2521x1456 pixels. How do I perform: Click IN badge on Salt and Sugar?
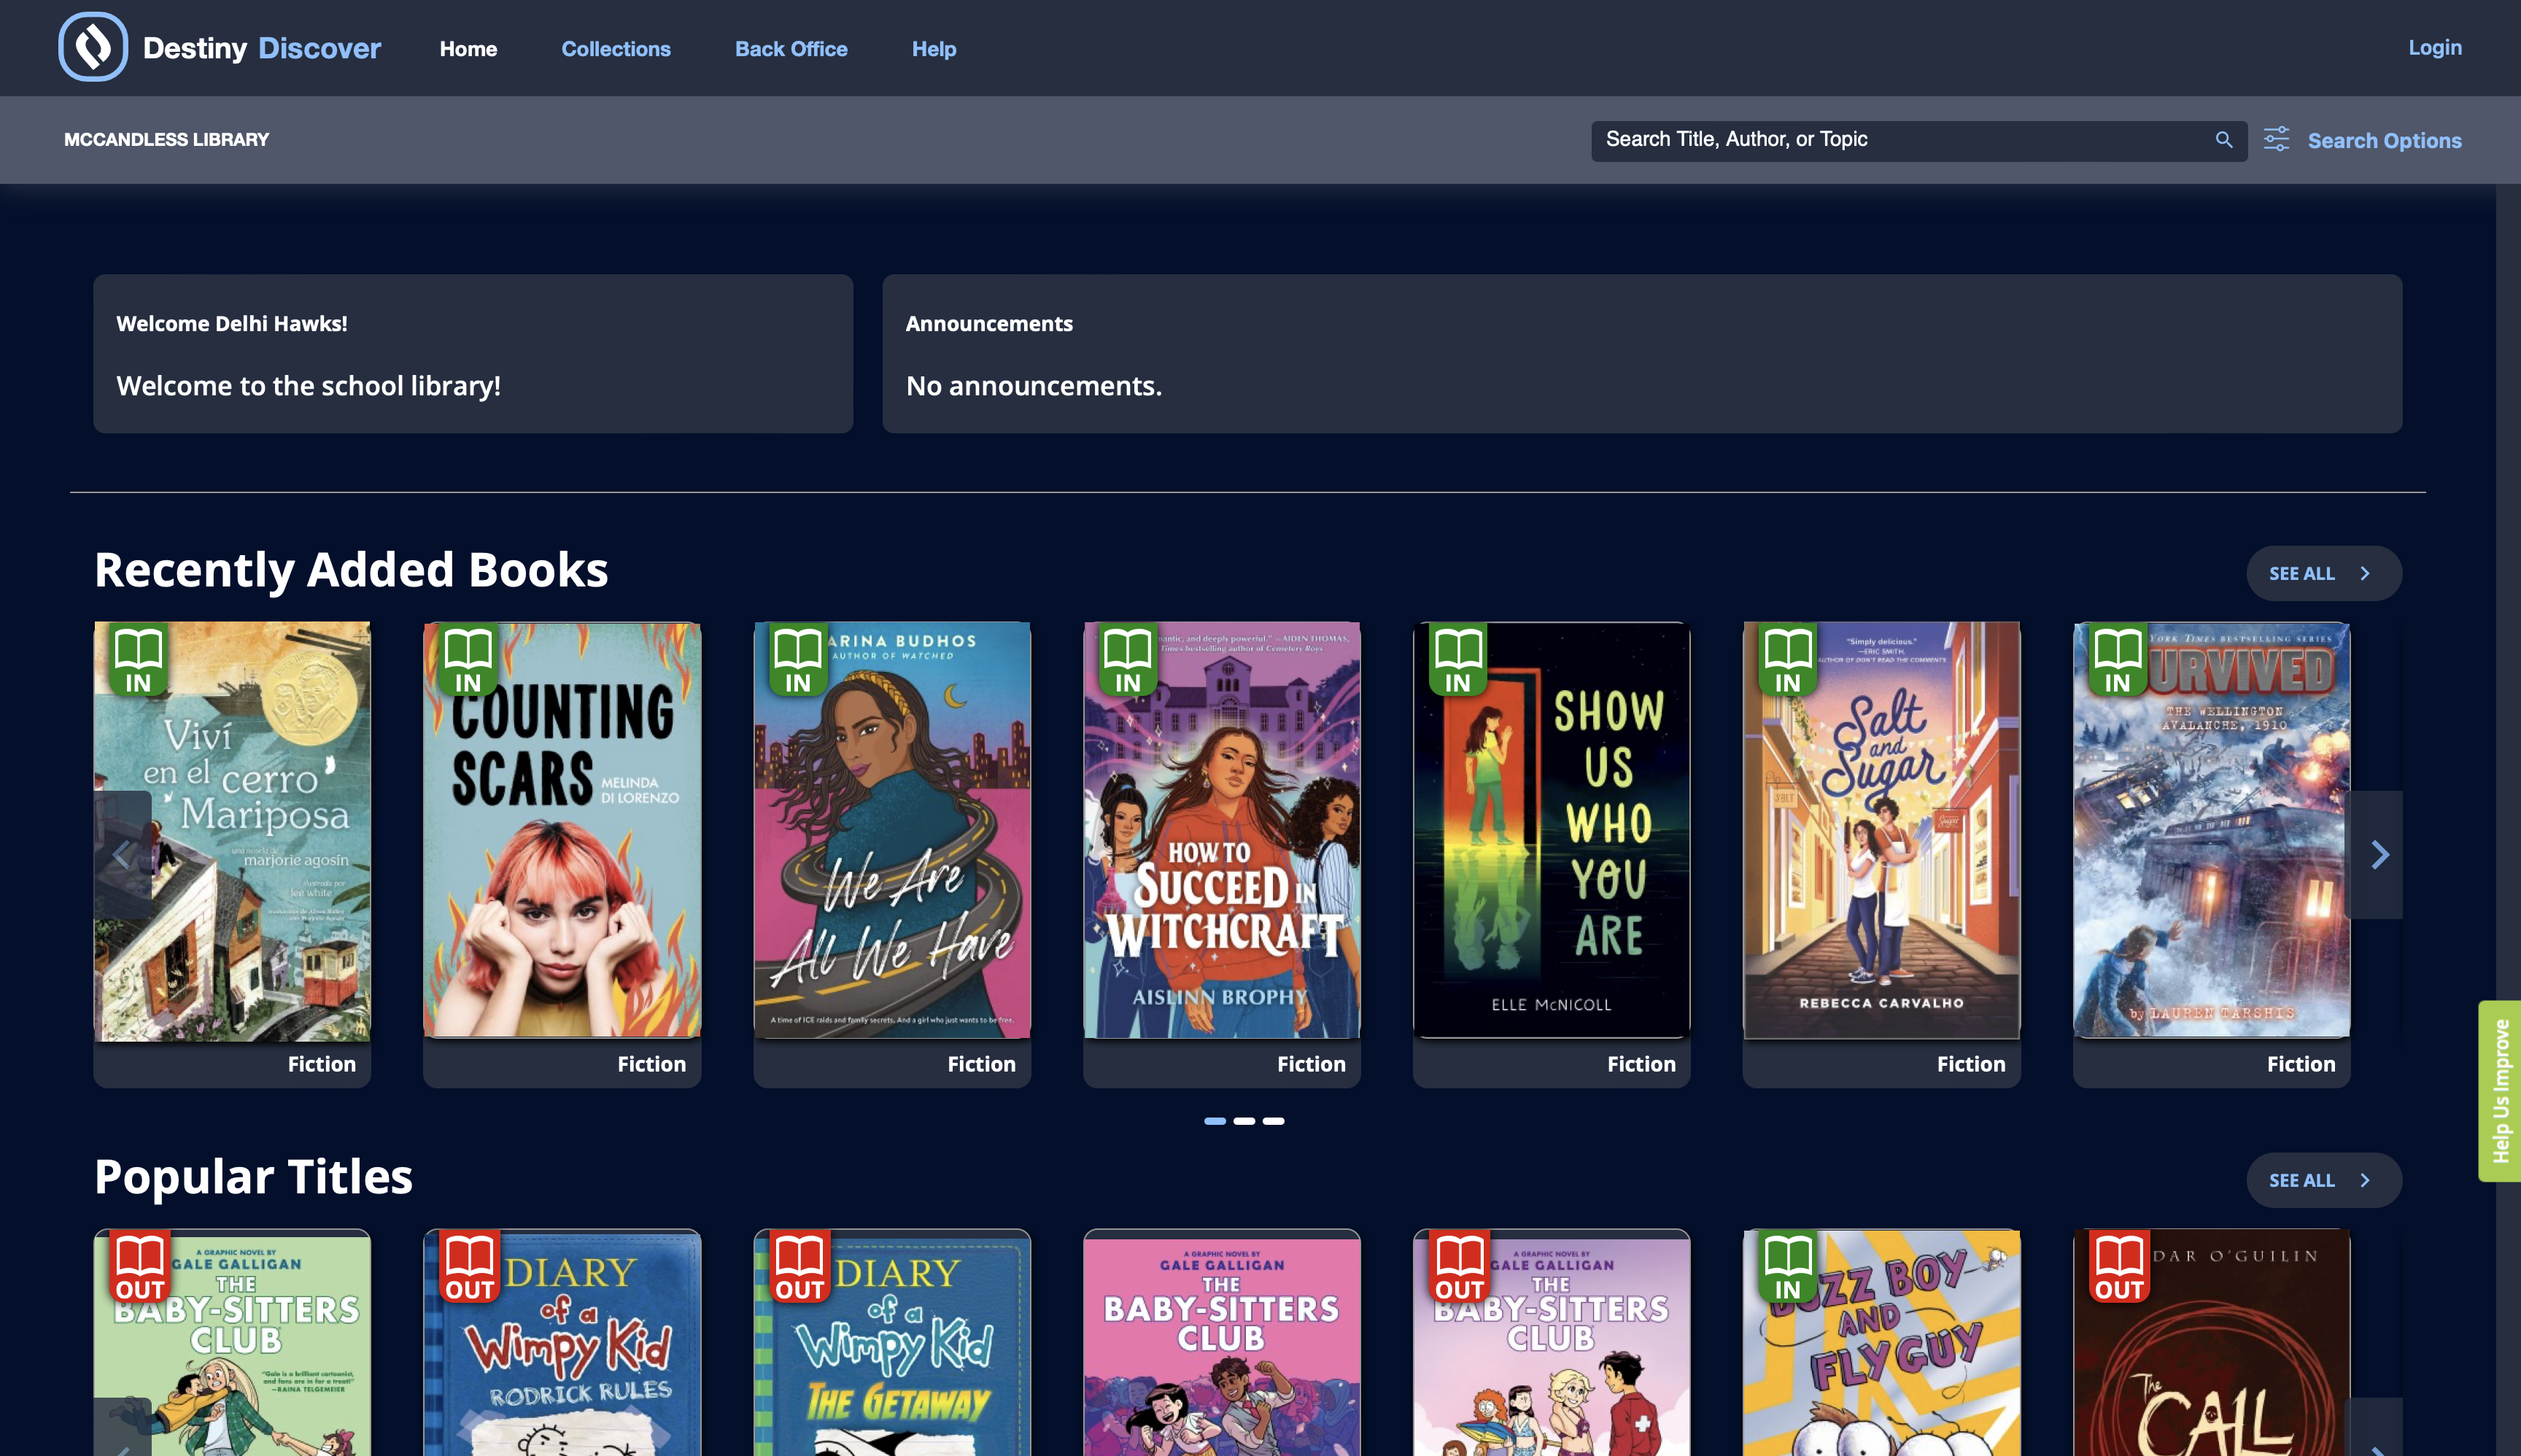point(1788,661)
